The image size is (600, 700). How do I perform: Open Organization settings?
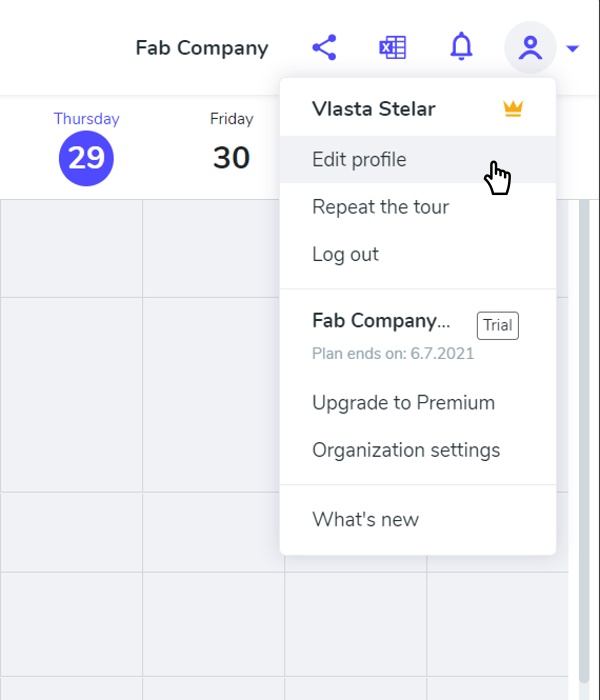tap(406, 450)
